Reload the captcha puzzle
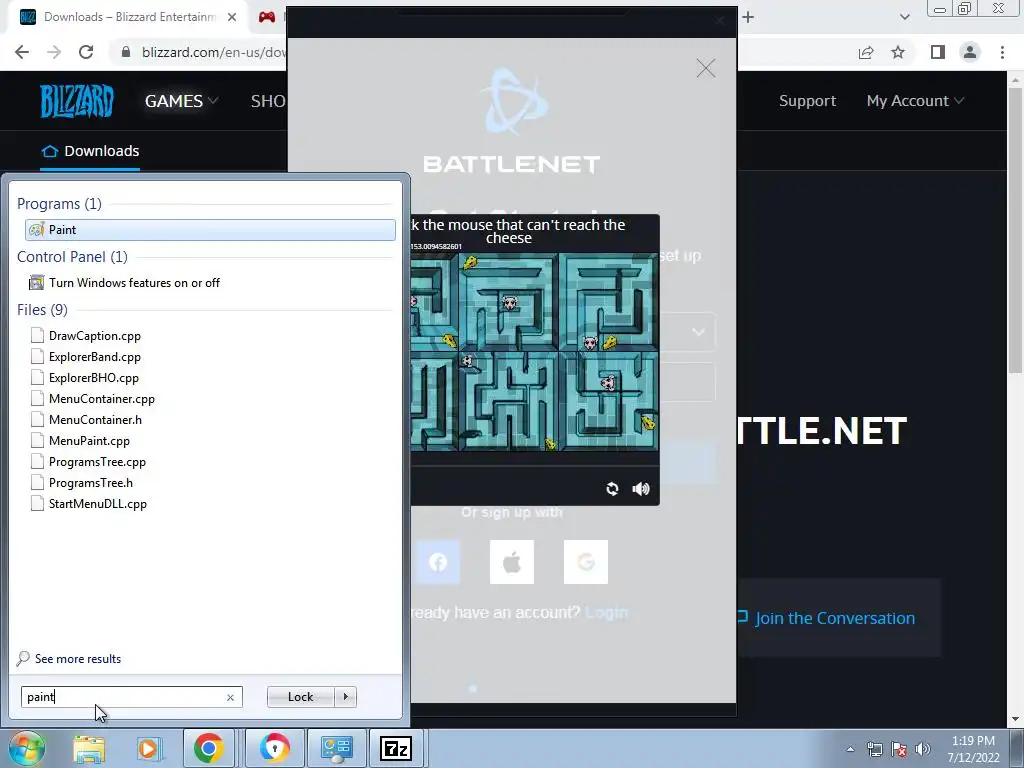The width and height of the screenshot is (1024, 768). click(612, 488)
